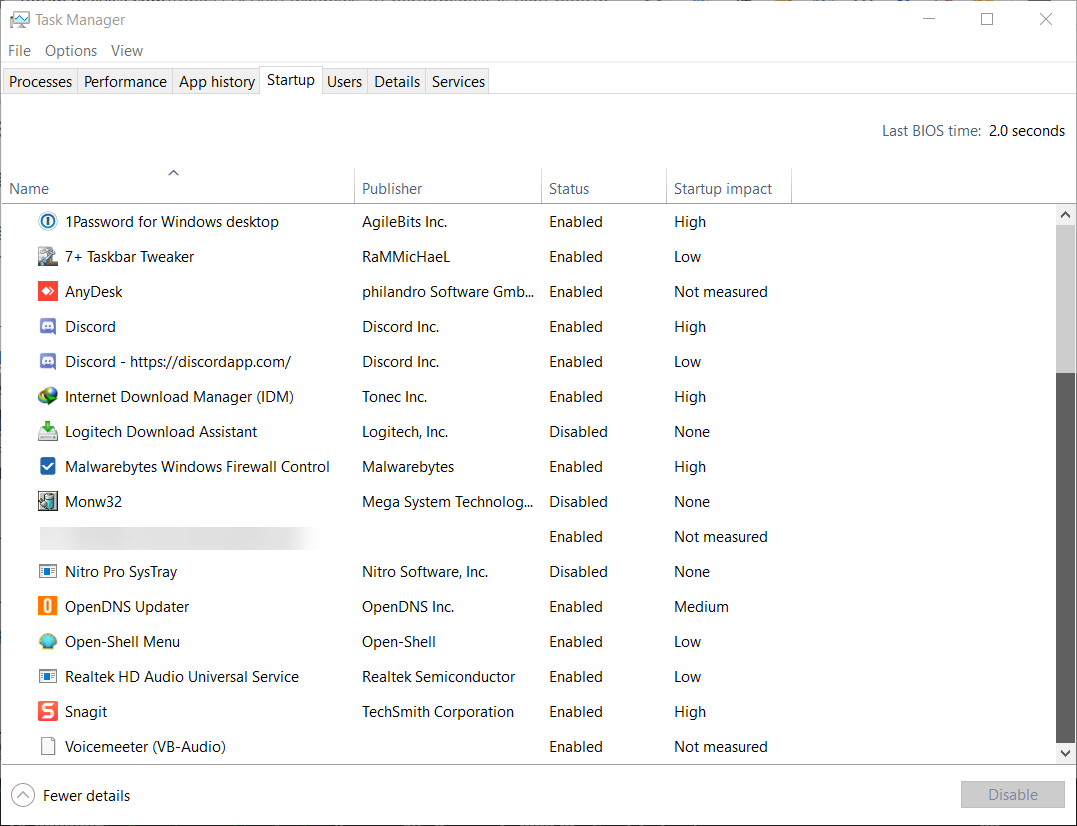Image resolution: width=1077 pixels, height=826 pixels.
Task: Open the File menu
Action: [x=19, y=51]
